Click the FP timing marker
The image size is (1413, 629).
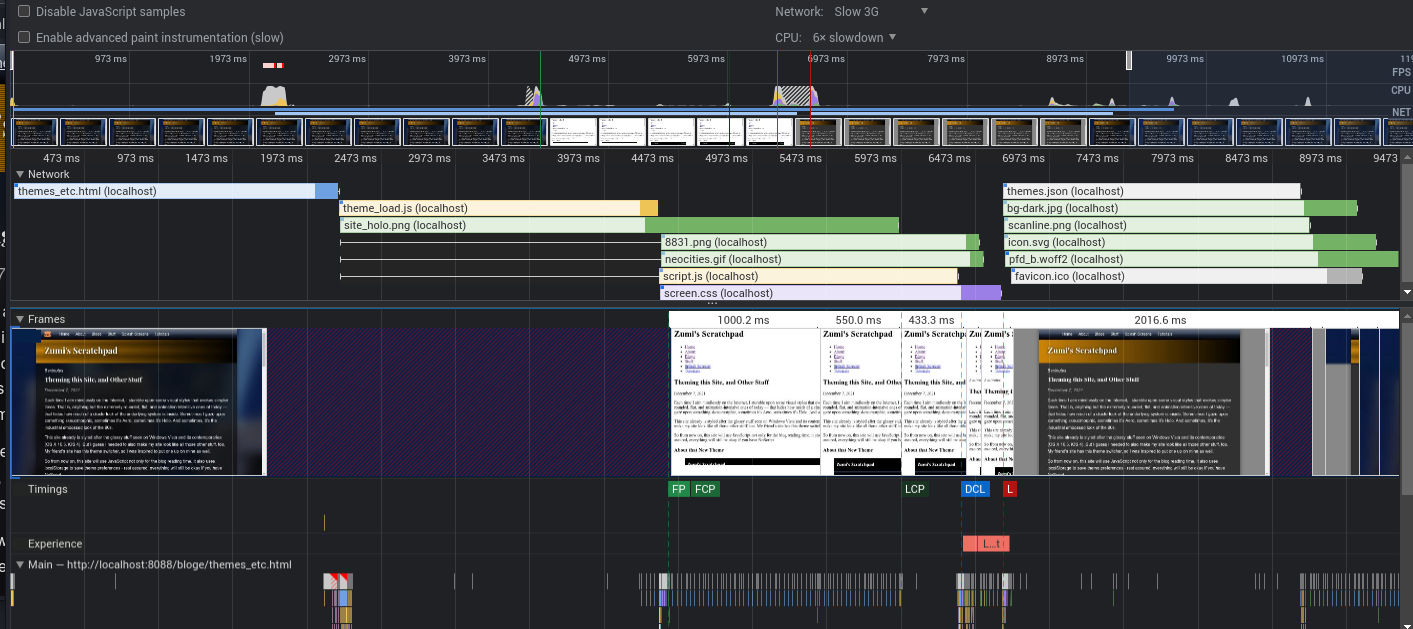coord(679,489)
